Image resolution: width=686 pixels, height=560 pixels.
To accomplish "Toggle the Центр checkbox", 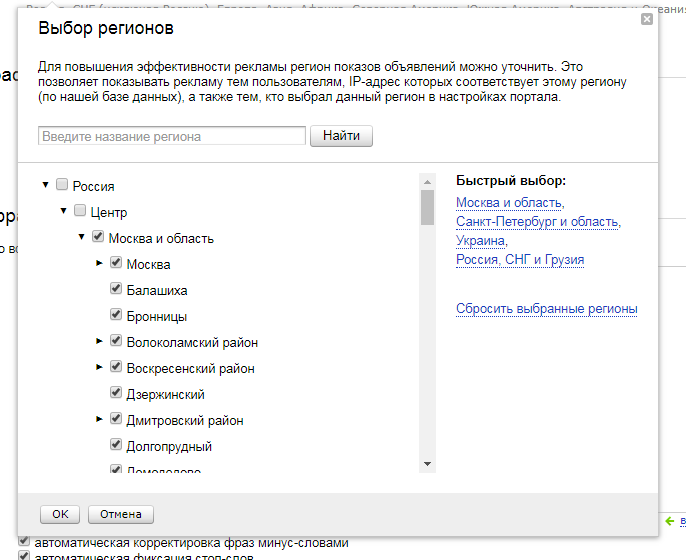I will click(x=80, y=211).
